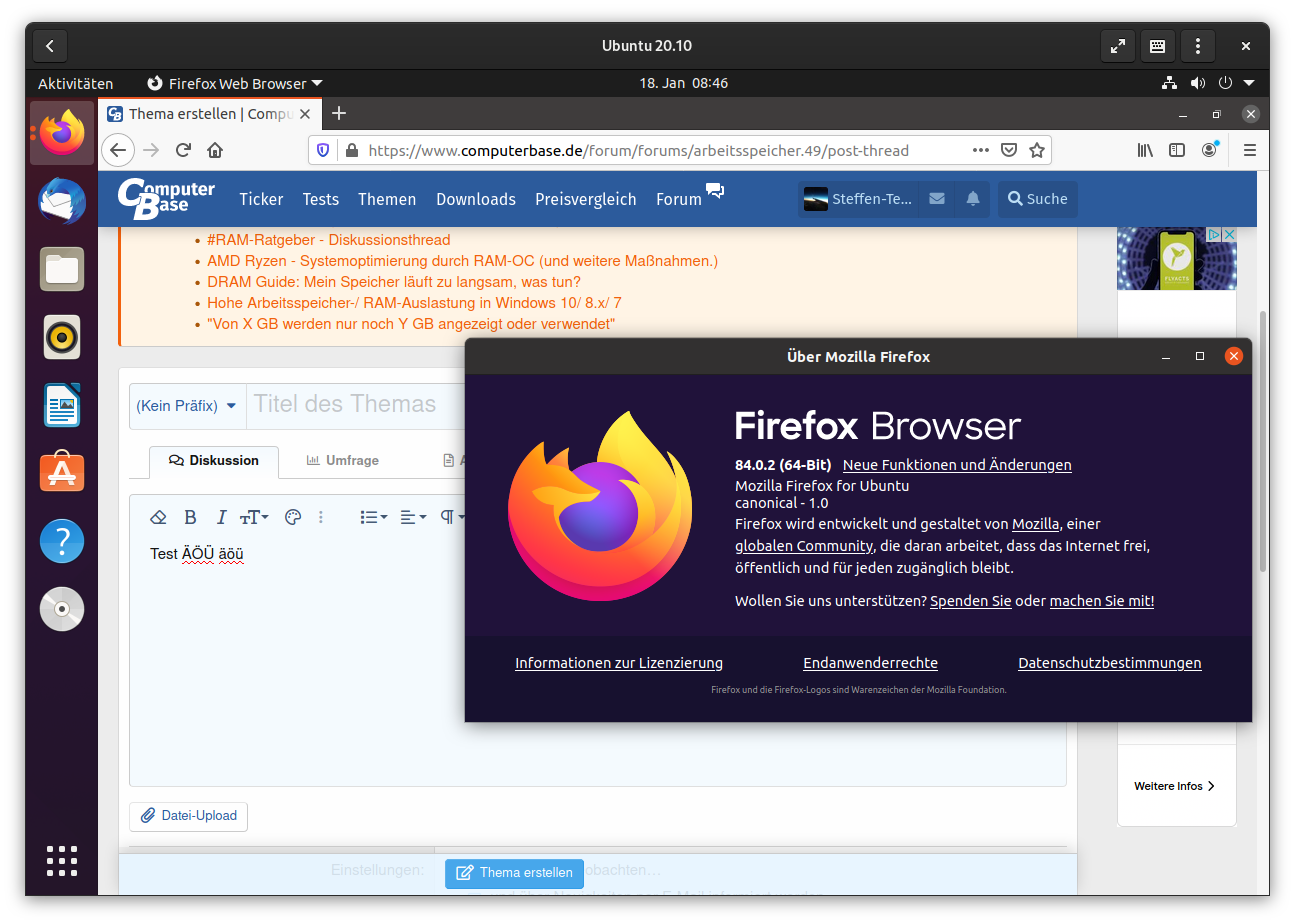The width and height of the screenshot is (1295, 924).
Task: Open more editor options vertical dots
Action: coord(321,517)
